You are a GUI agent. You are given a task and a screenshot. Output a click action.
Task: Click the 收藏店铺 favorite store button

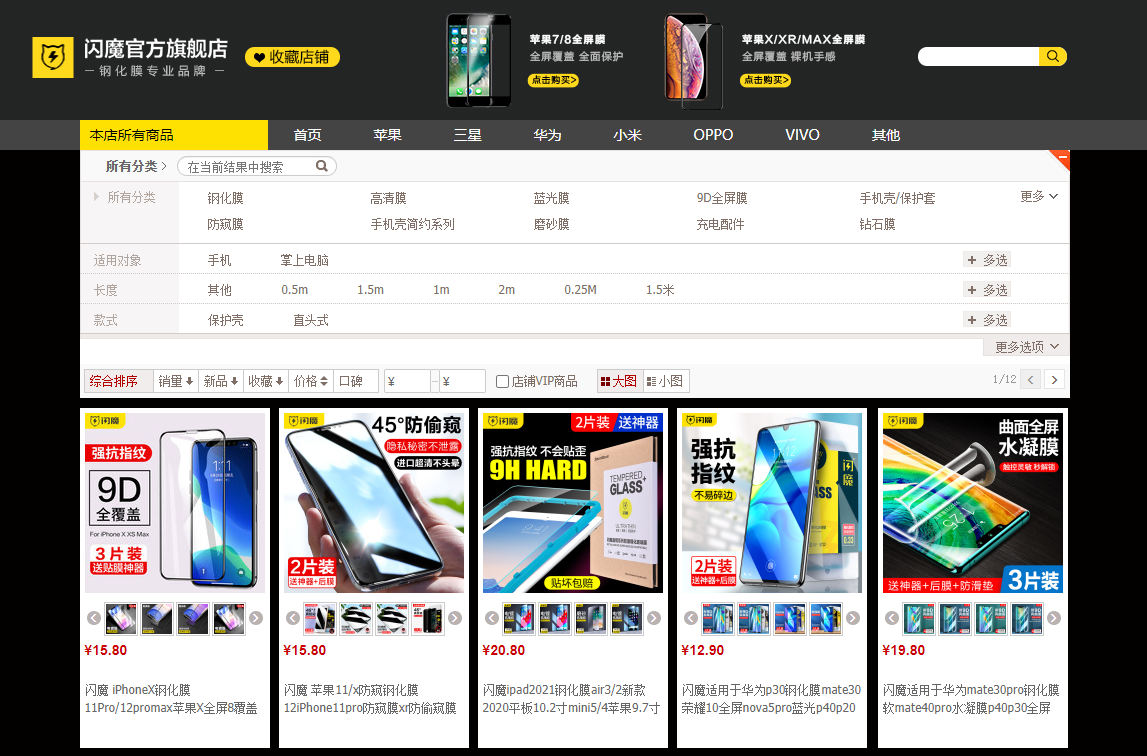pos(292,57)
